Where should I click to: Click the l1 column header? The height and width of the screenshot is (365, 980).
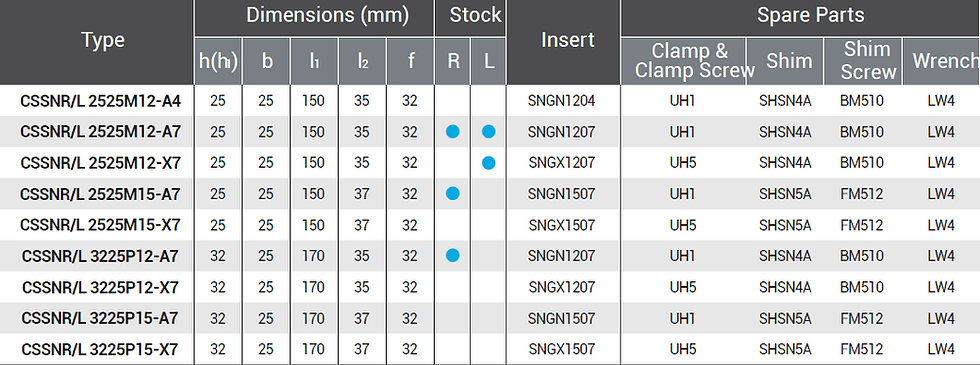(x=314, y=62)
